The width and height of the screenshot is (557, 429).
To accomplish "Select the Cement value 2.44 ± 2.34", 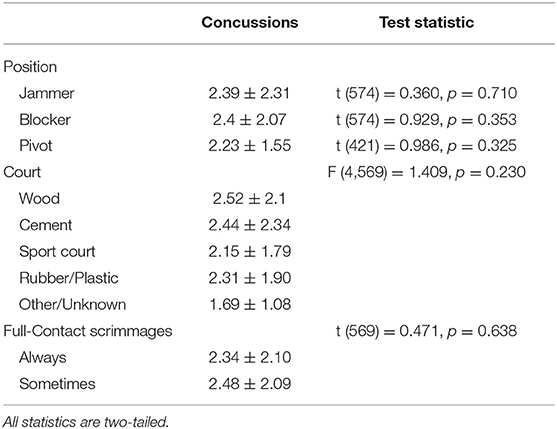I will tap(250, 225).
